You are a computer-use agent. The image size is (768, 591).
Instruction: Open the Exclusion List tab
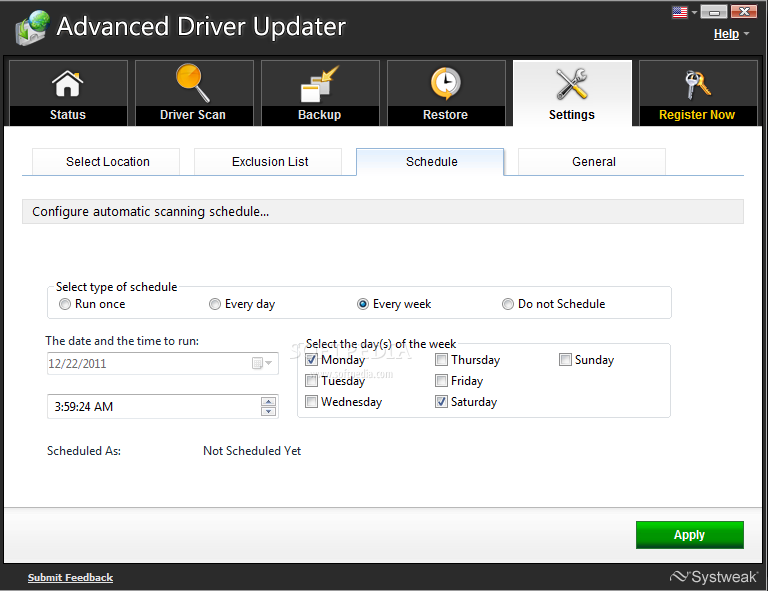point(268,162)
